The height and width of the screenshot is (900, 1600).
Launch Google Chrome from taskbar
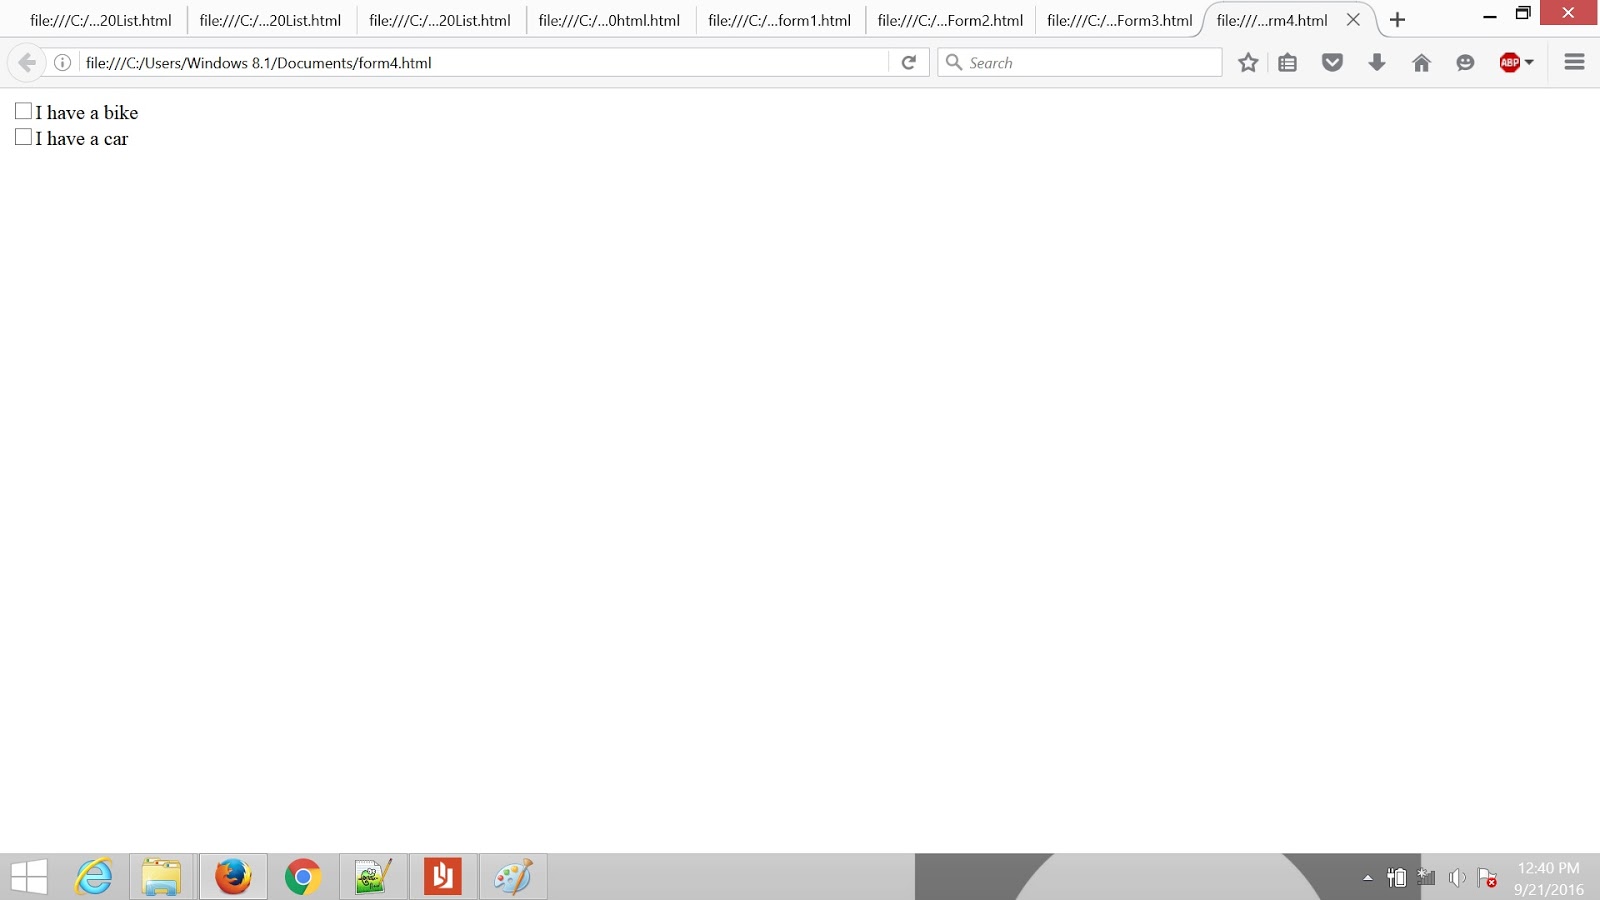pyautogui.click(x=303, y=877)
